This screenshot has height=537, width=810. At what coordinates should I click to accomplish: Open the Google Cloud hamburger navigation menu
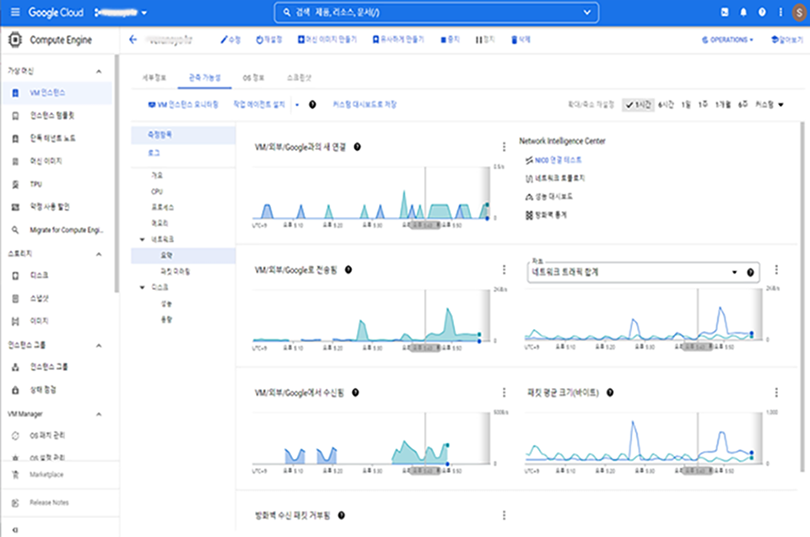15,12
